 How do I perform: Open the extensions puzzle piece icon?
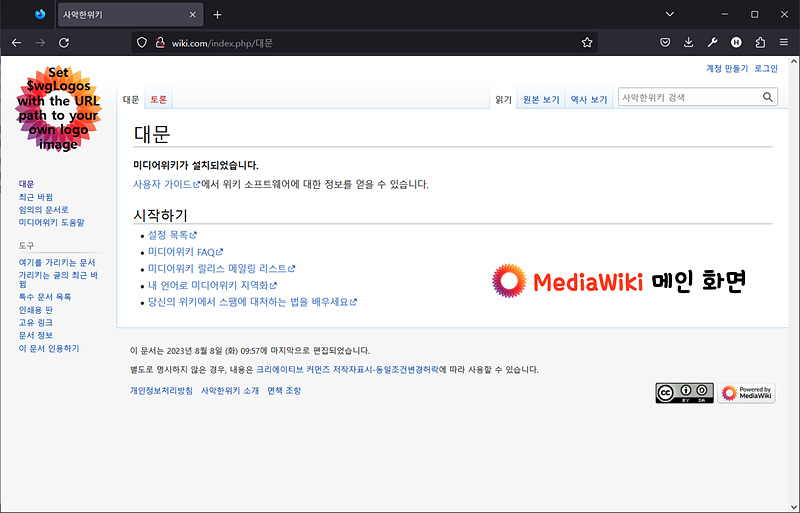coord(760,43)
